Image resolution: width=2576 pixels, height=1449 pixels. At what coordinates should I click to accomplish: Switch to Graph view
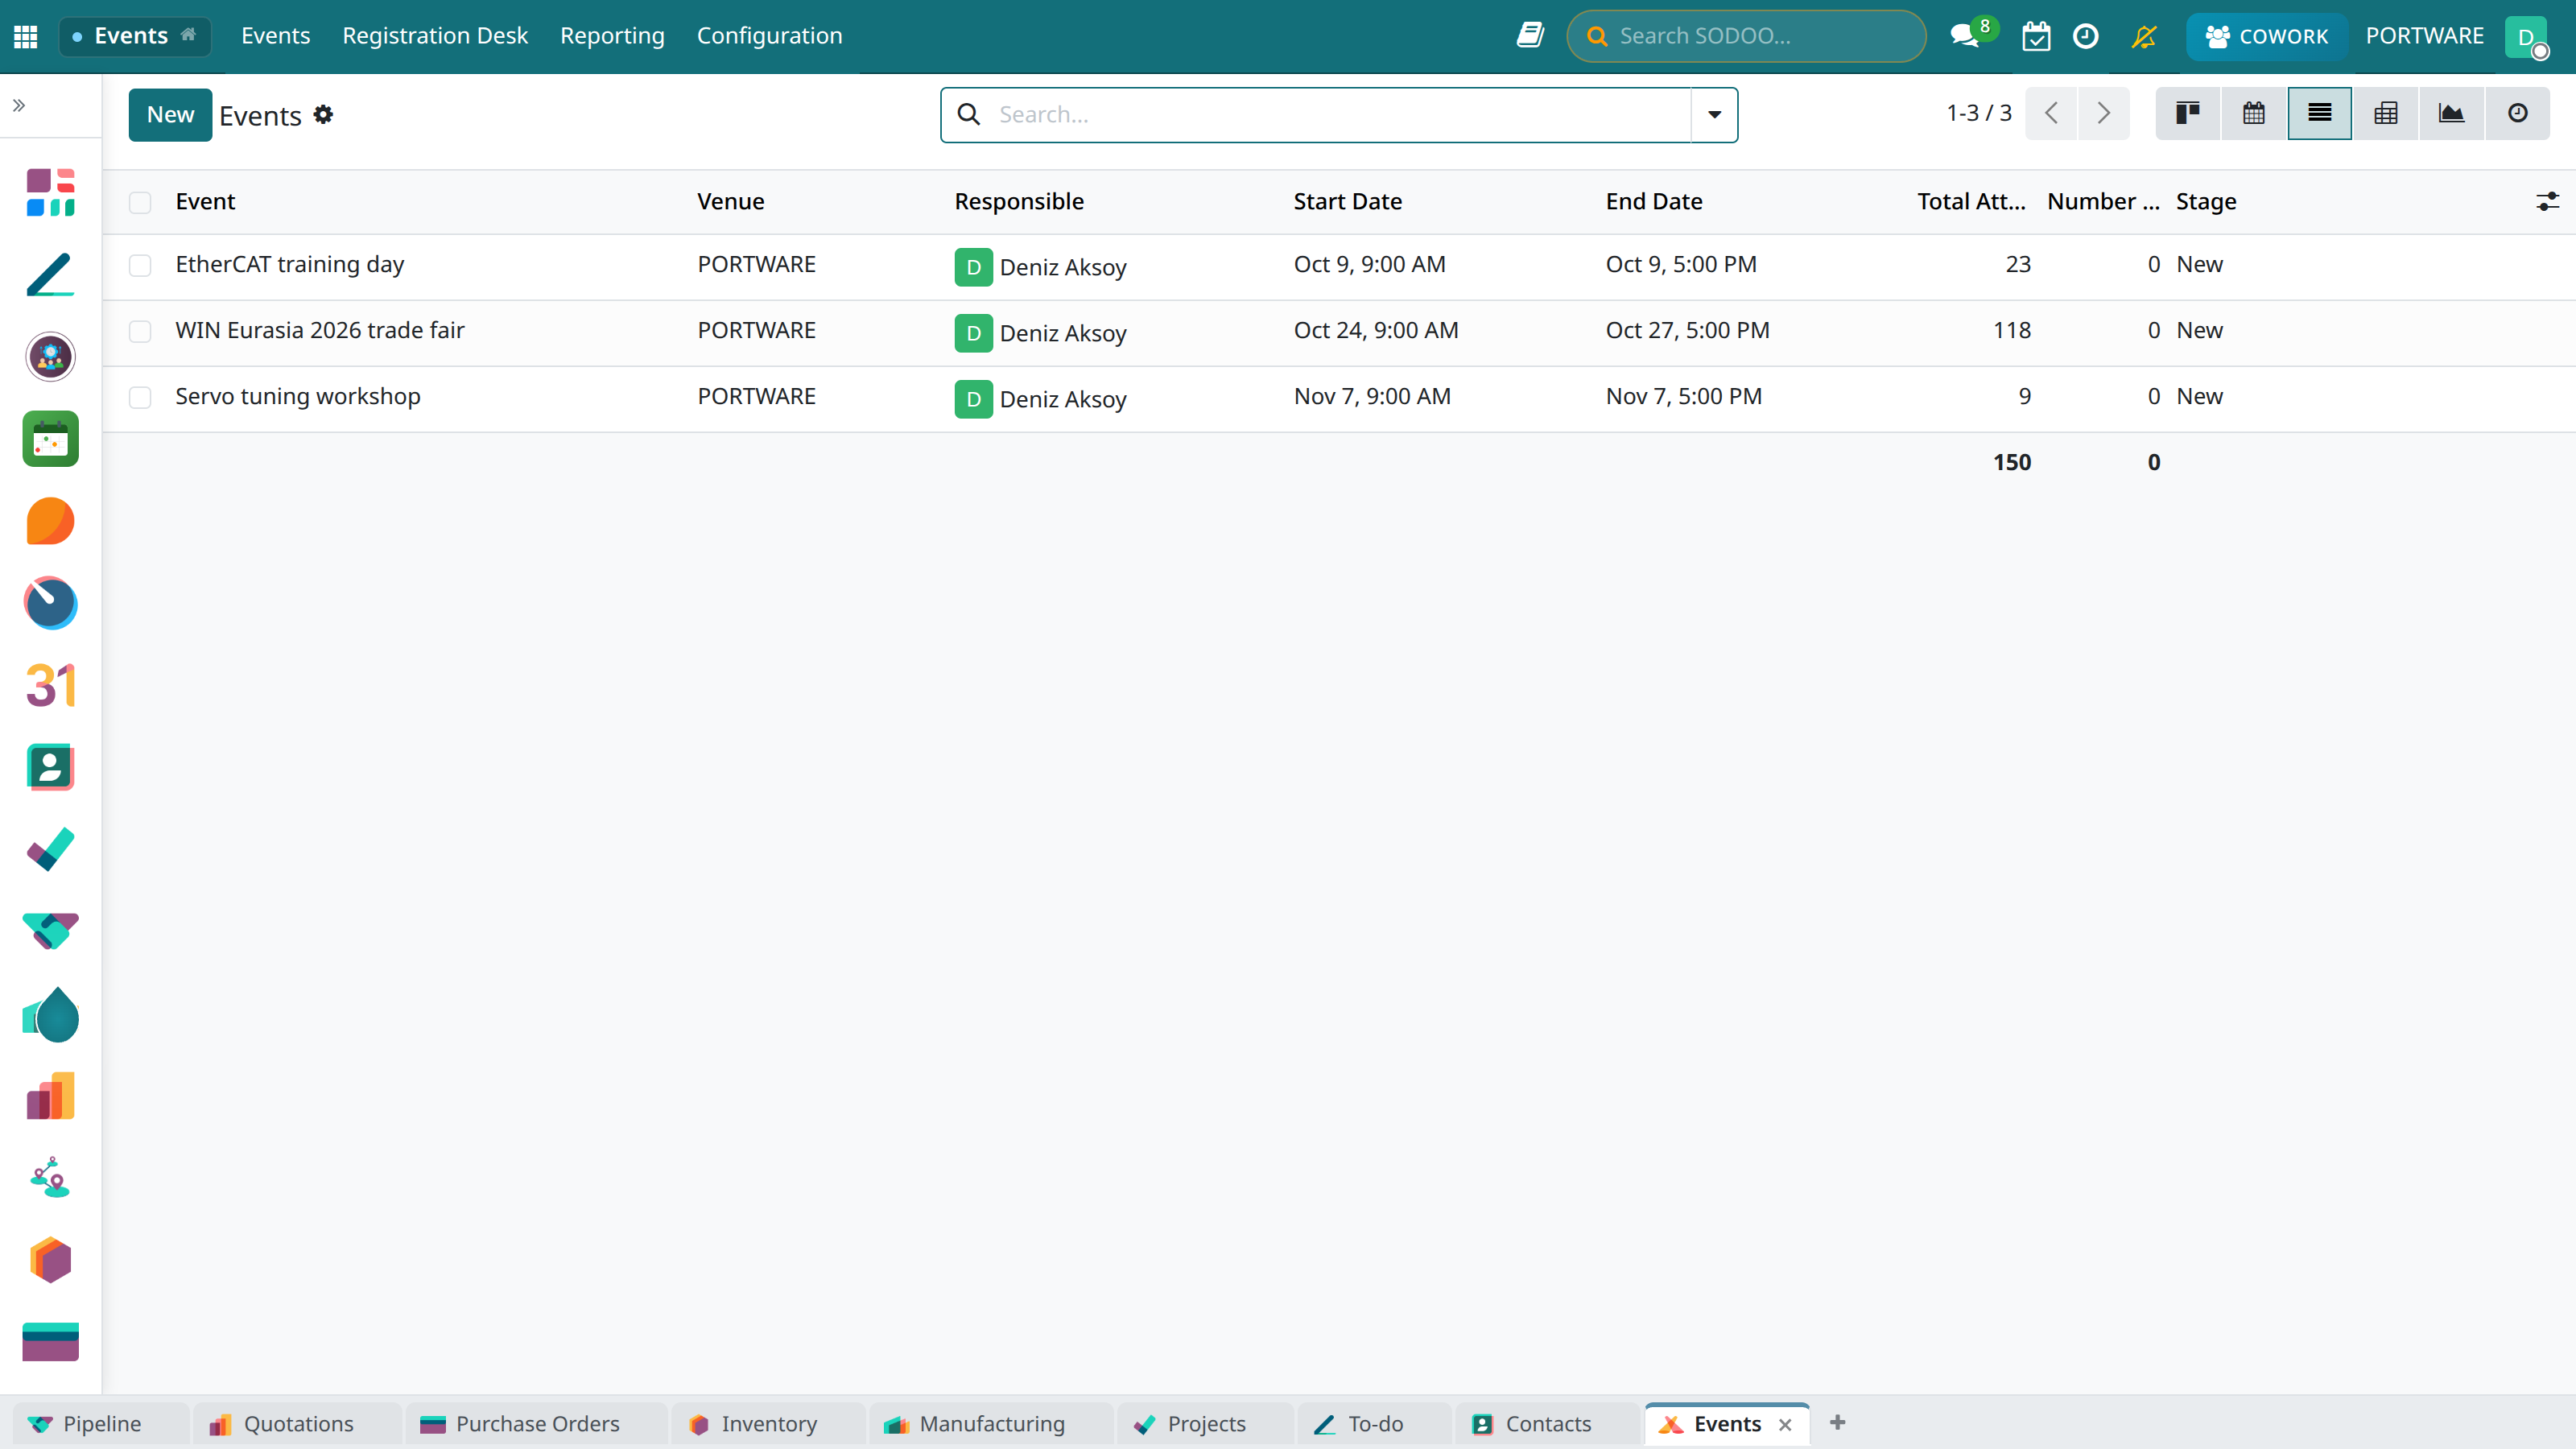coord(2452,114)
